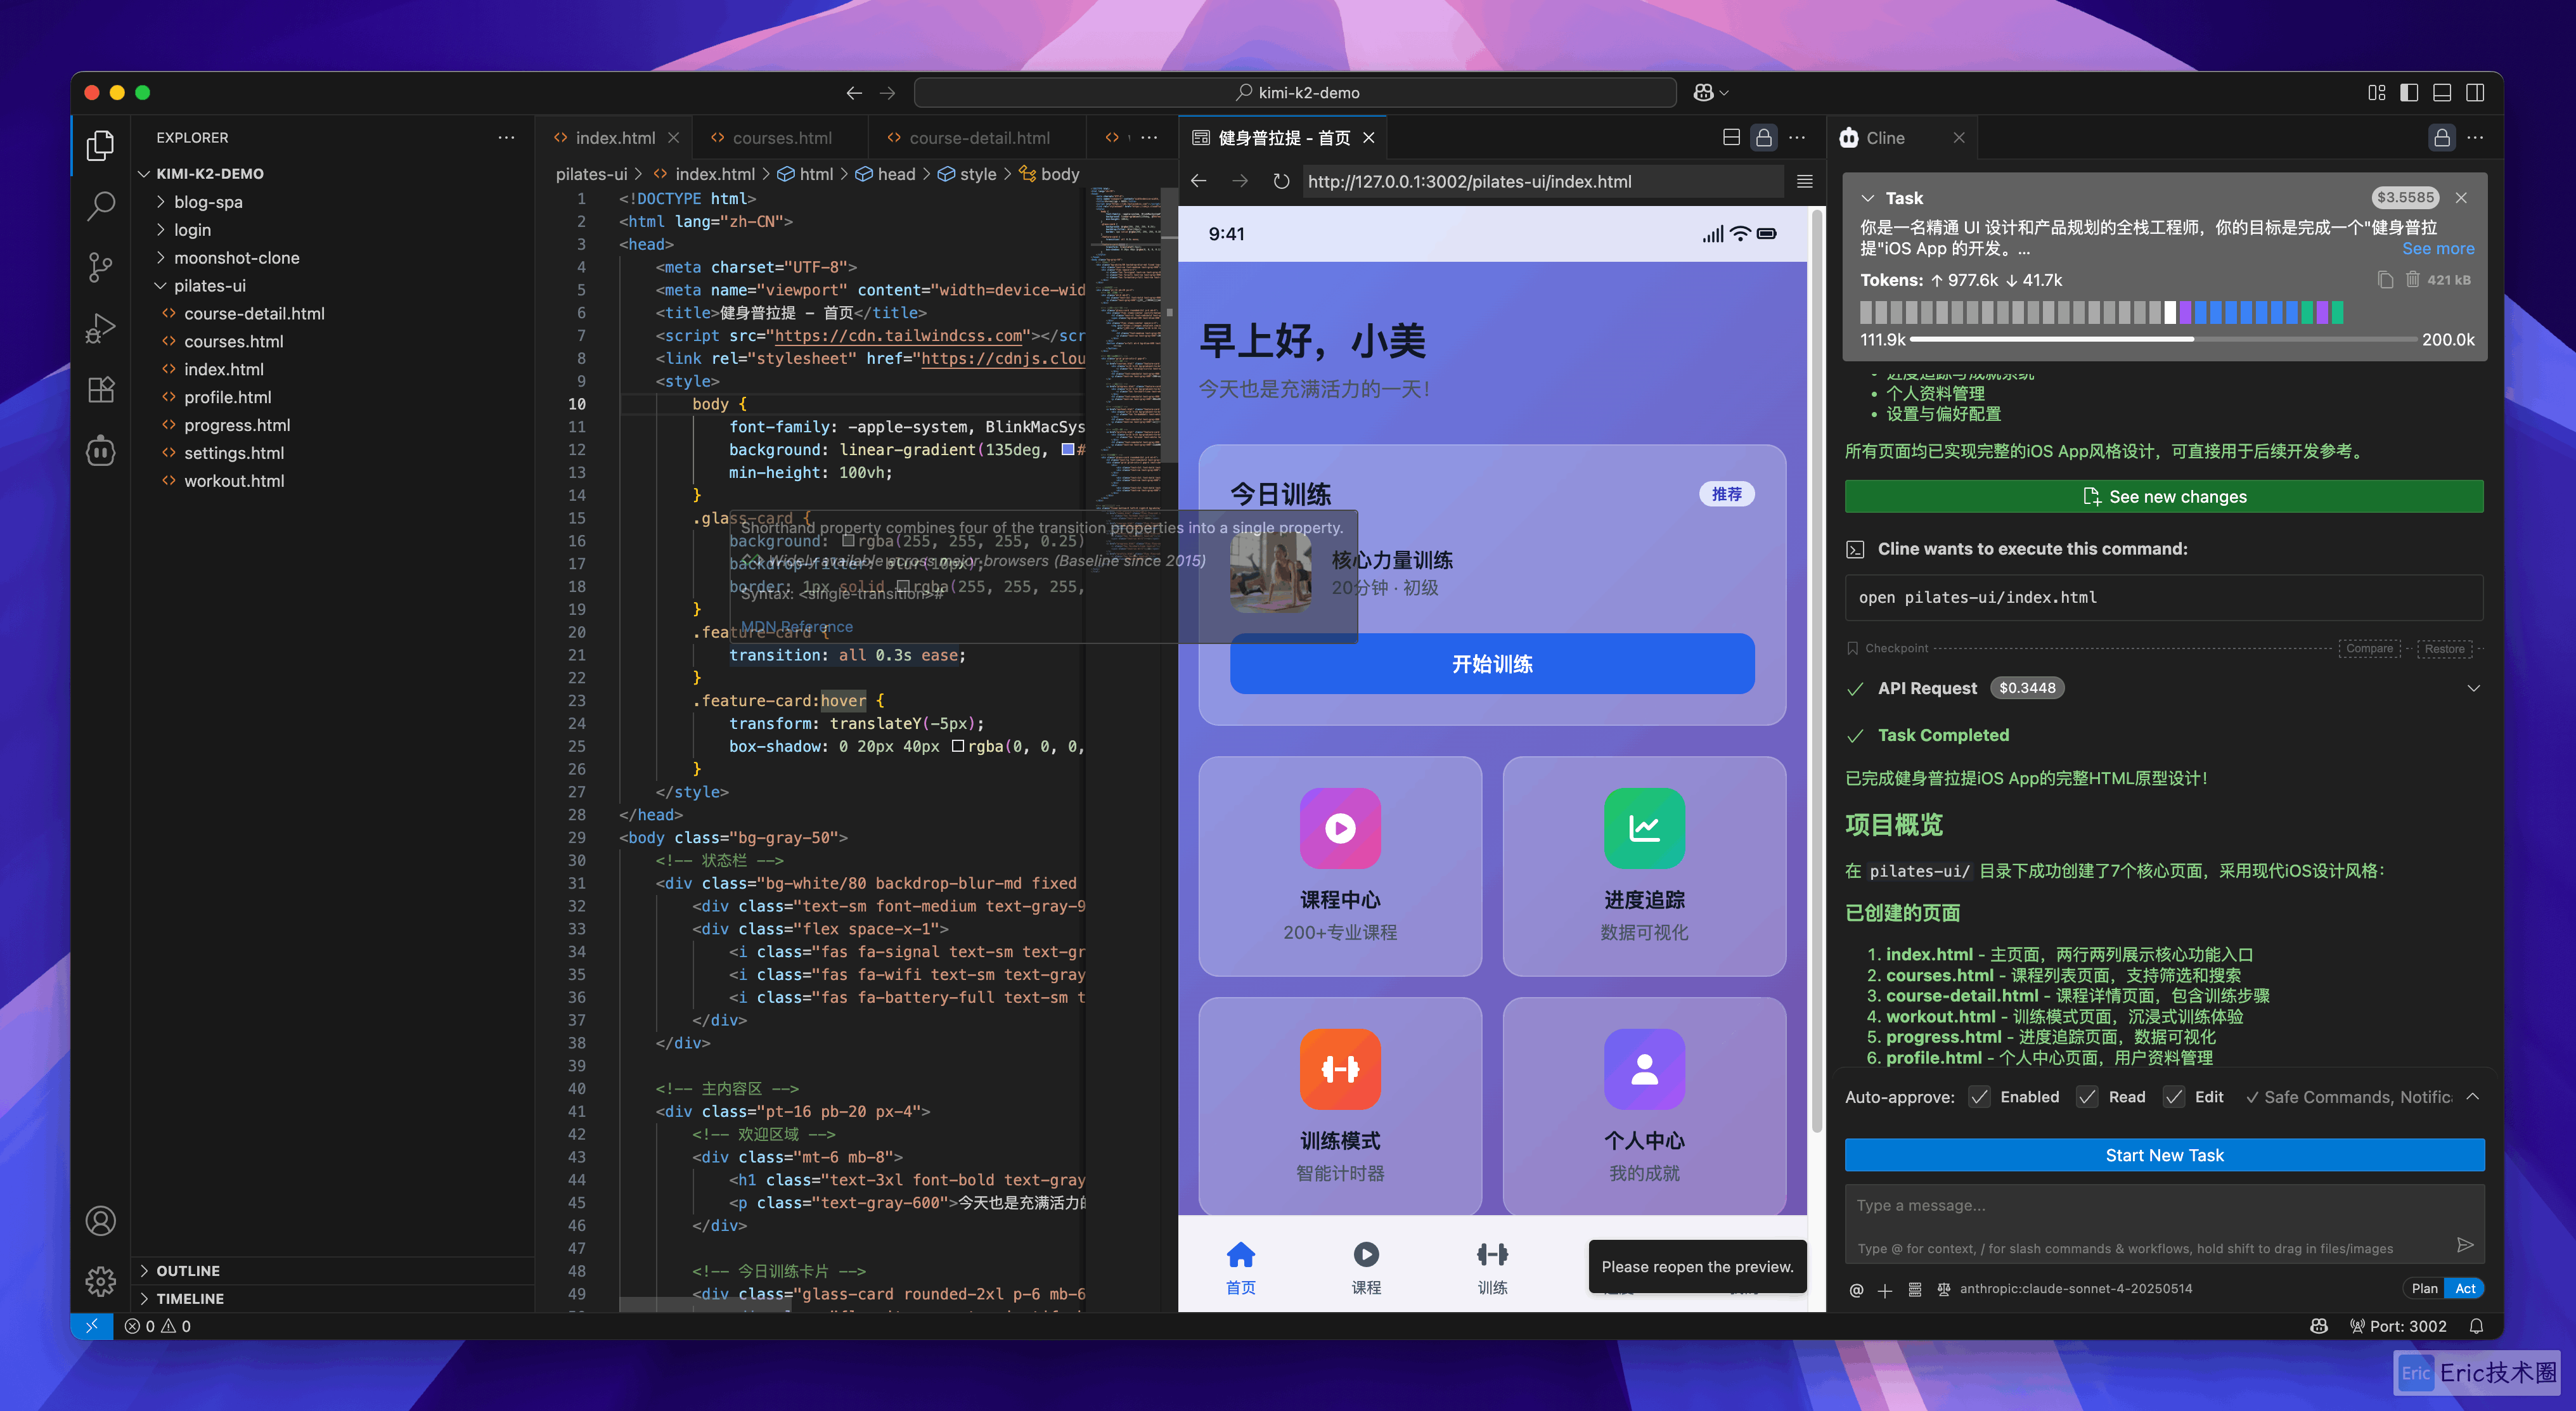
Task: Open the 课程中心 play icon card
Action: pos(1340,866)
